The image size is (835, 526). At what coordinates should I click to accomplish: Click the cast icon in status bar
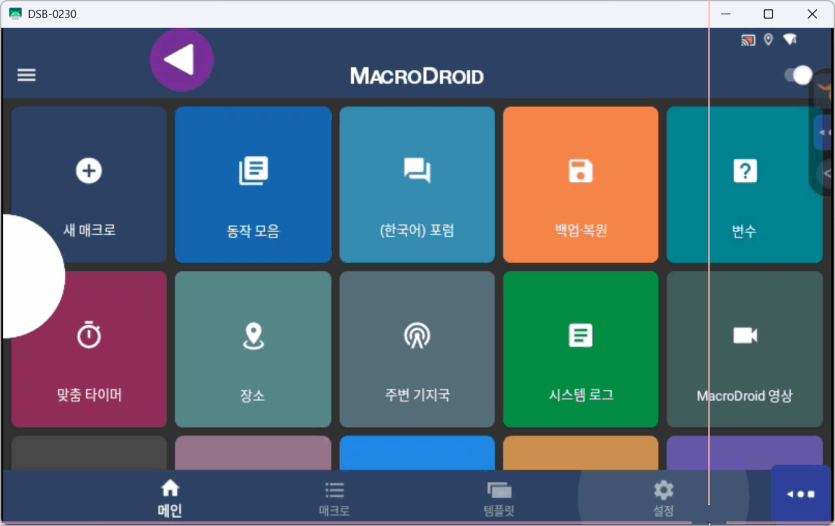(748, 40)
